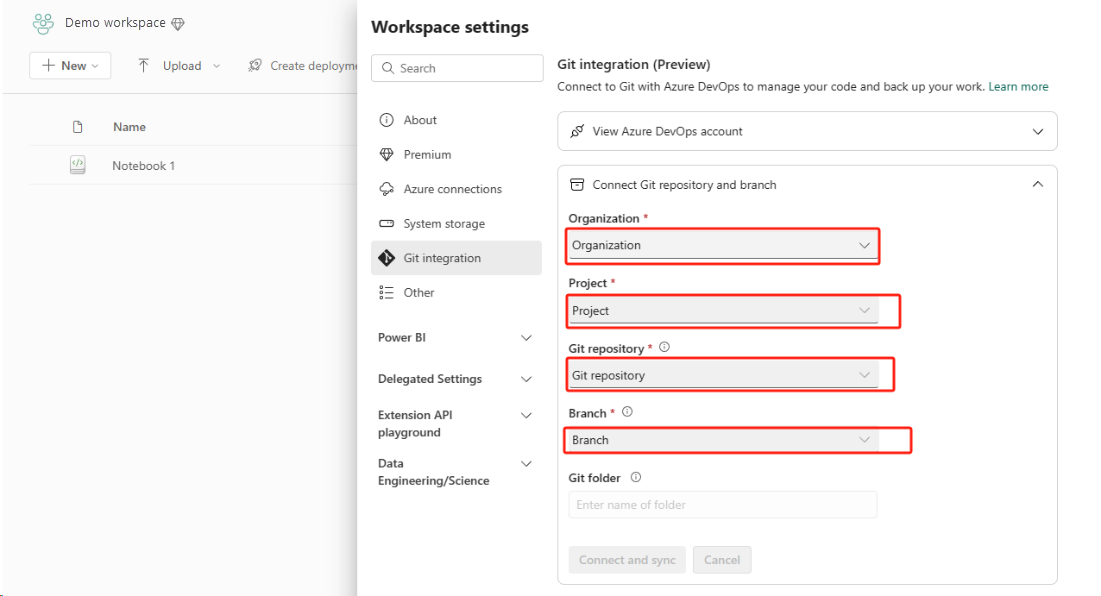
Task: Select the System storage icon
Action: pyautogui.click(x=386, y=223)
